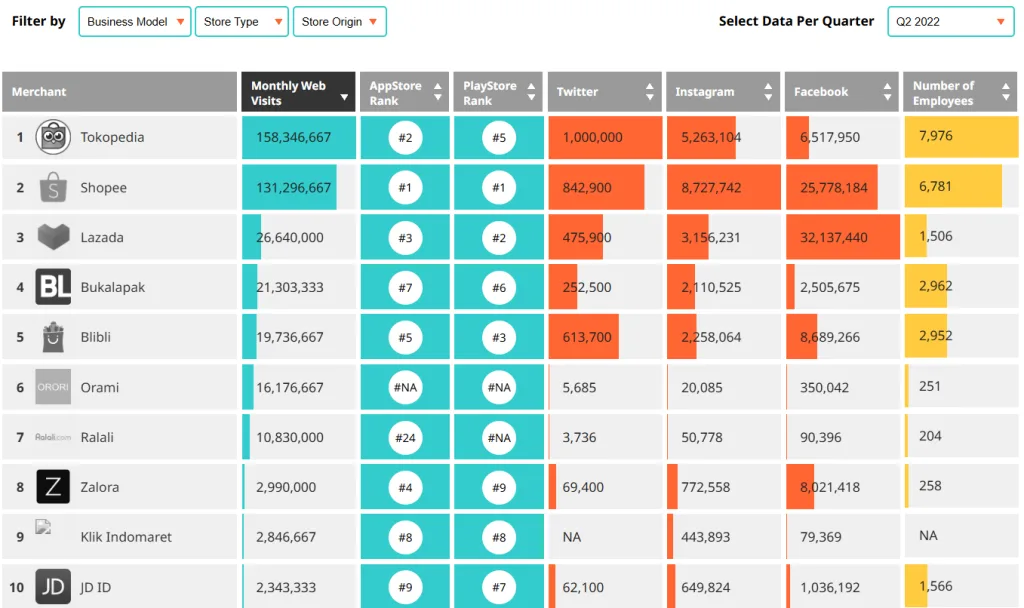Open the Q2 2022 quarter selector
The width and height of the screenshot is (1024, 608).
950,22
